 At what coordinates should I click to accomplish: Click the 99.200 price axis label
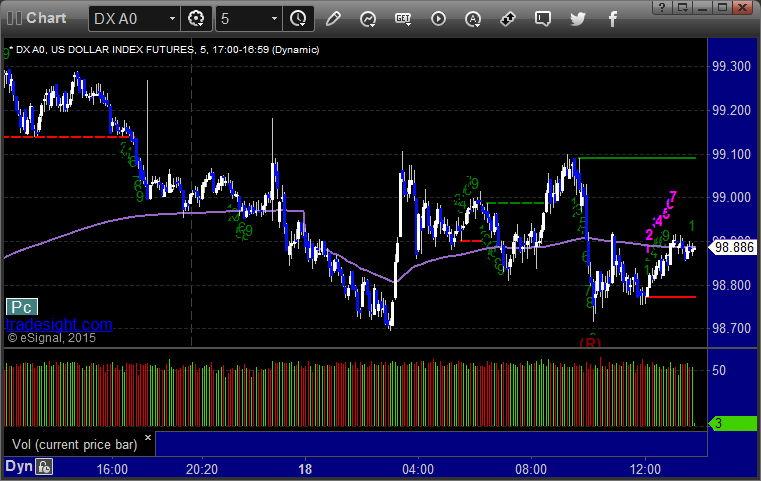(731, 111)
